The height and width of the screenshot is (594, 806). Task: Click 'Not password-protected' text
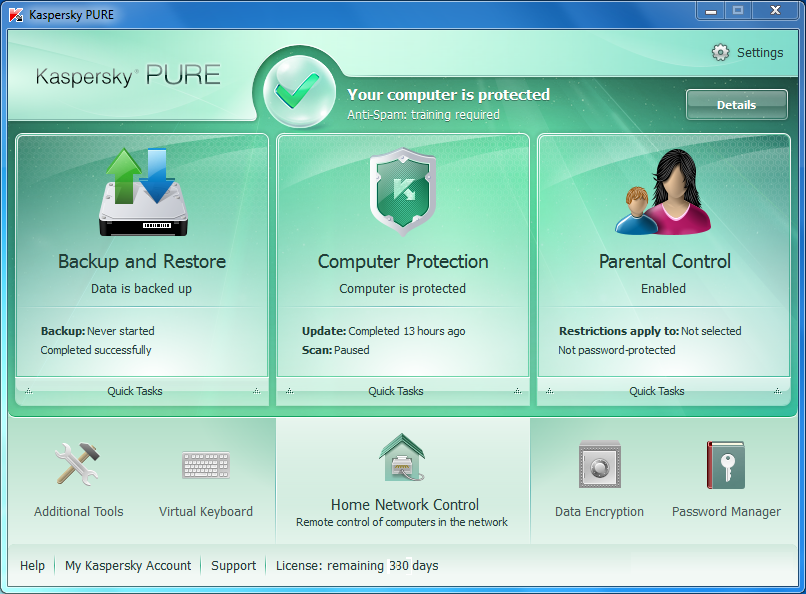click(x=617, y=350)
